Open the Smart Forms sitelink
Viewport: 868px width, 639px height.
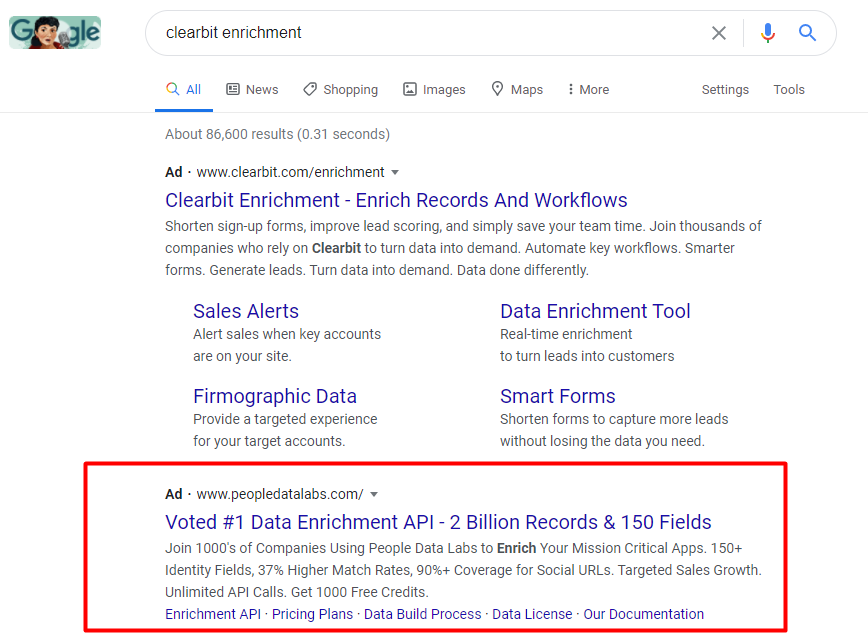[557, 396]
